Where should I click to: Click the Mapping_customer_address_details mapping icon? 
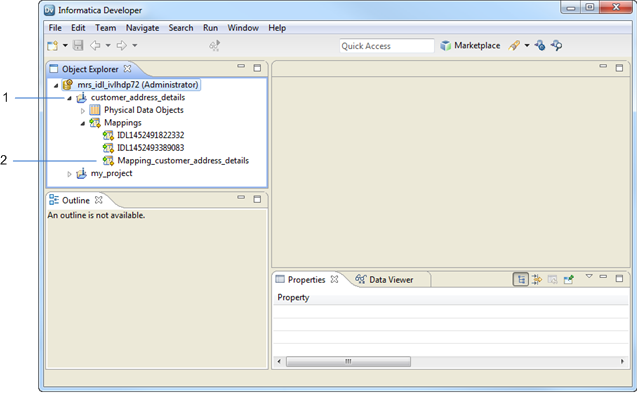click(x=108, y=161)
